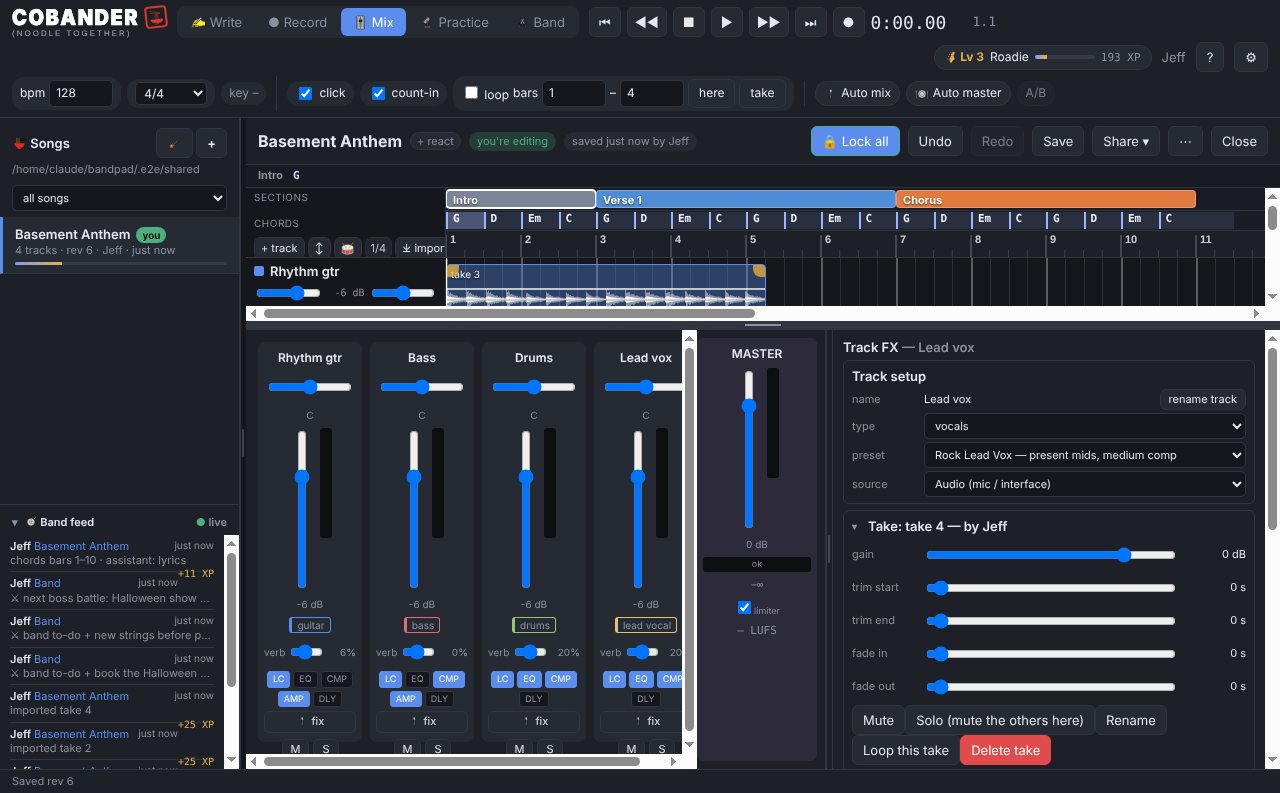
Task: Click the guitar icon button beside Songs
Action: pos(174,144)
